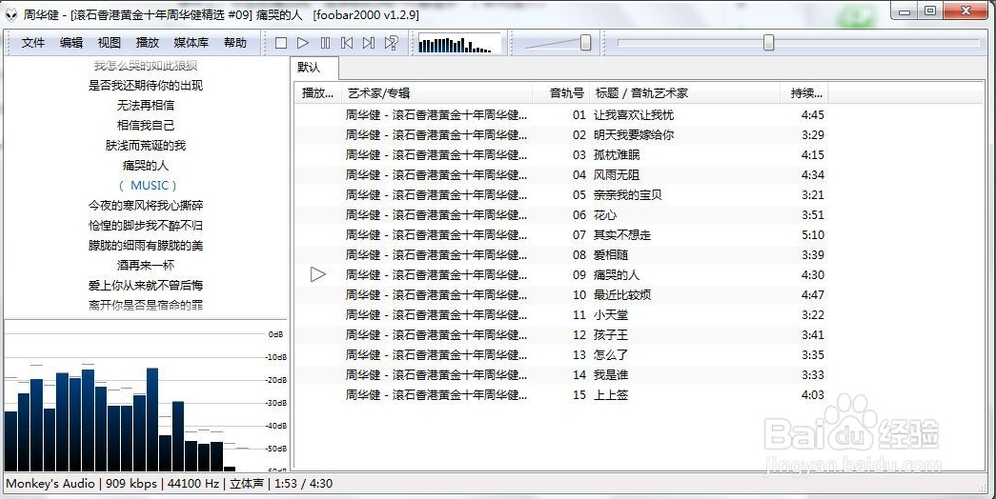The image size is (996, 499).
Task: Open the 播放 menu
Action: pyautogui.click(x=147, y=43)
